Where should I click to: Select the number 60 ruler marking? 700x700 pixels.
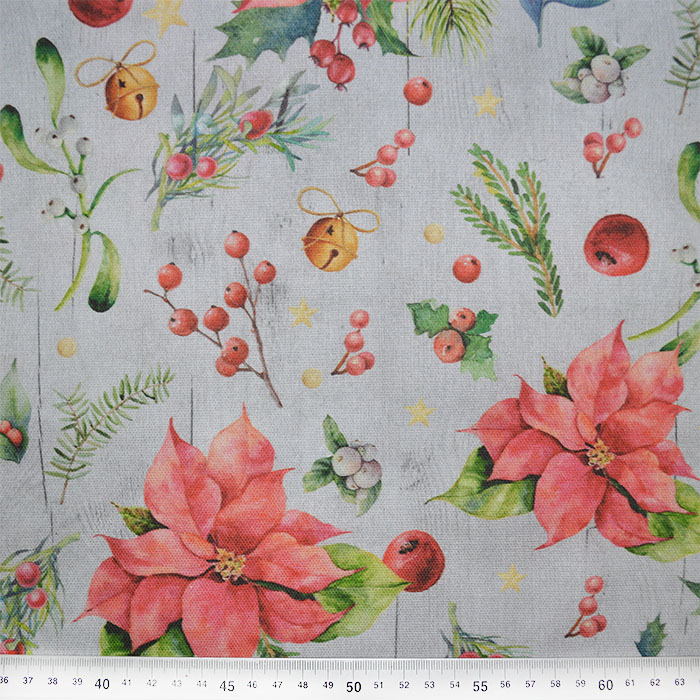605,686
